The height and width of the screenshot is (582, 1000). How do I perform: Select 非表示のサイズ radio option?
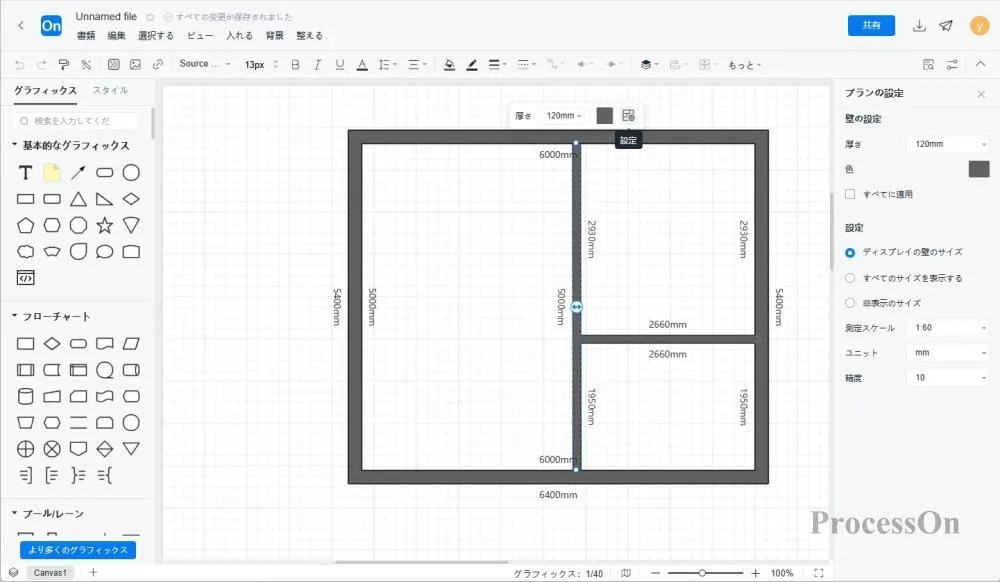pos(850,303)
